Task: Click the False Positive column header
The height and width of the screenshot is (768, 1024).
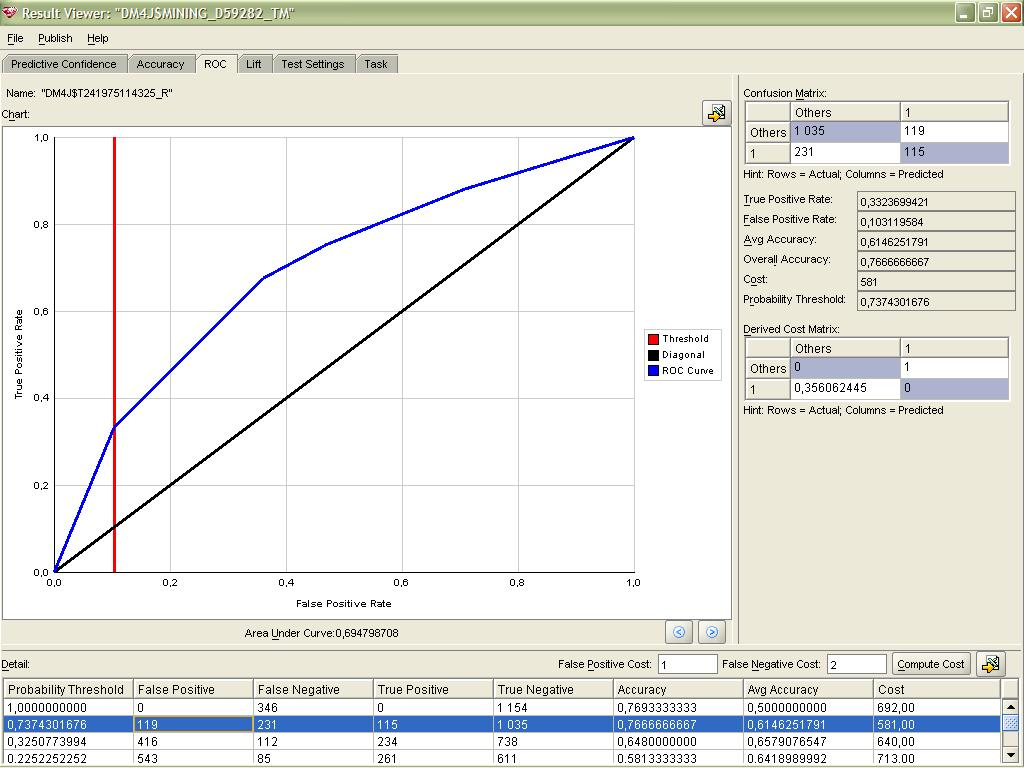Action: [193, 689]
